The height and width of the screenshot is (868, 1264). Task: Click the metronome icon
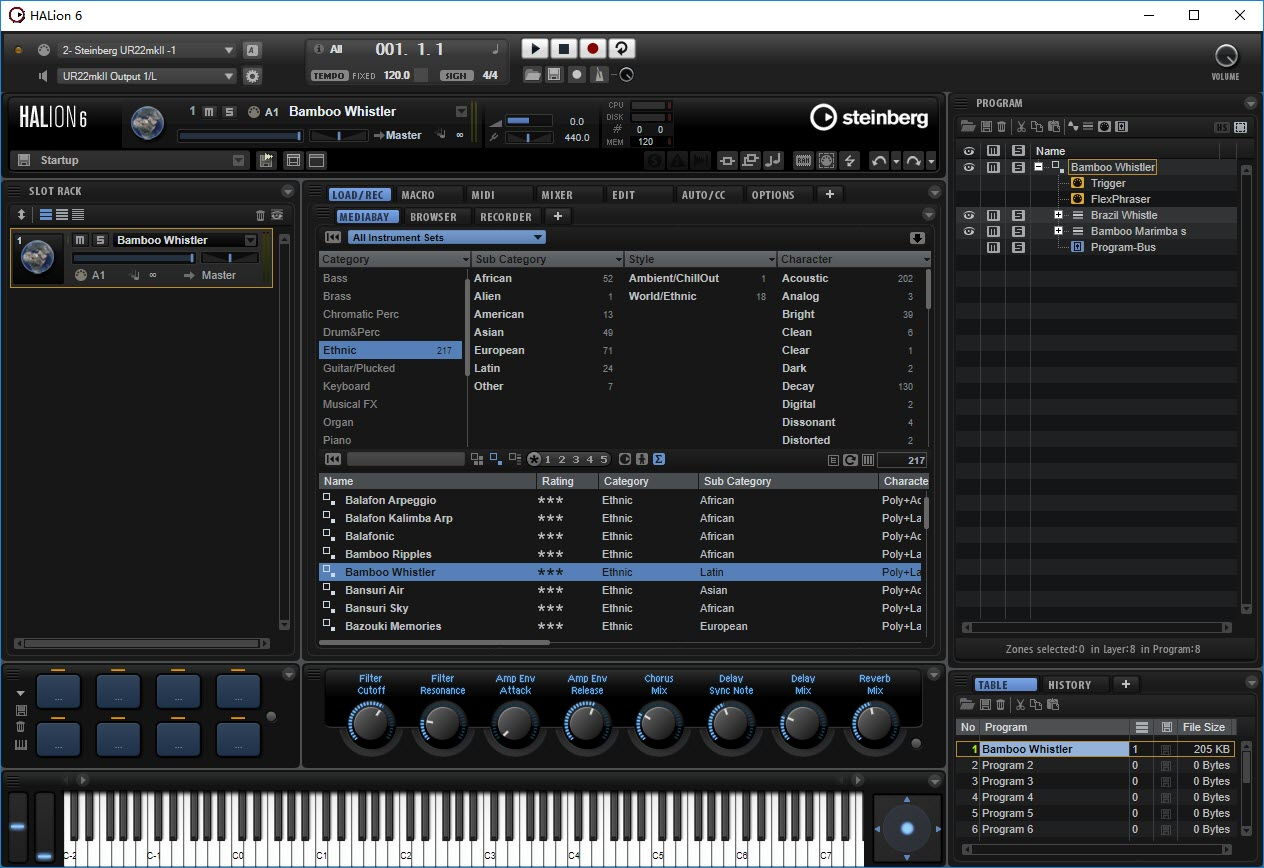[599, 75]
